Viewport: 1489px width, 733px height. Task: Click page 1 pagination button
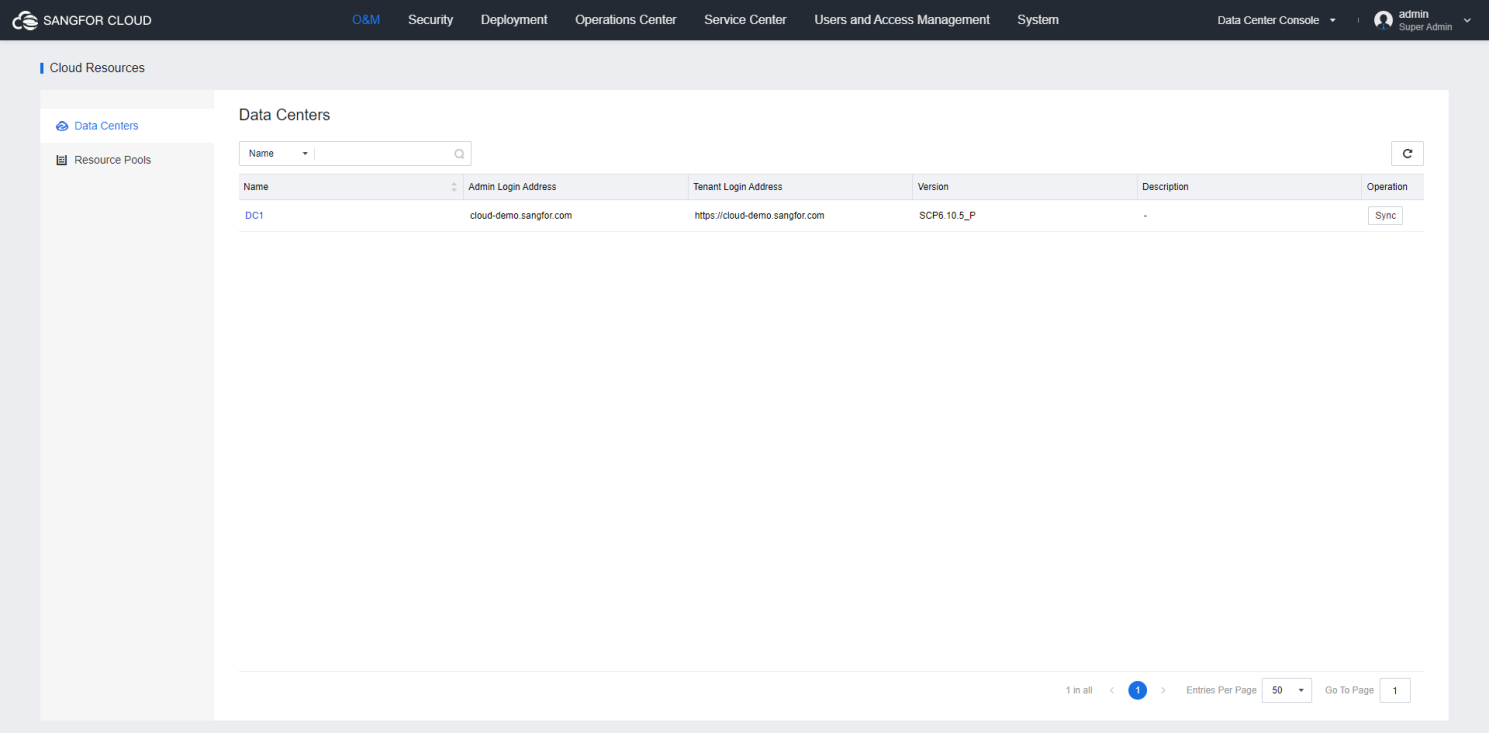1137,691
